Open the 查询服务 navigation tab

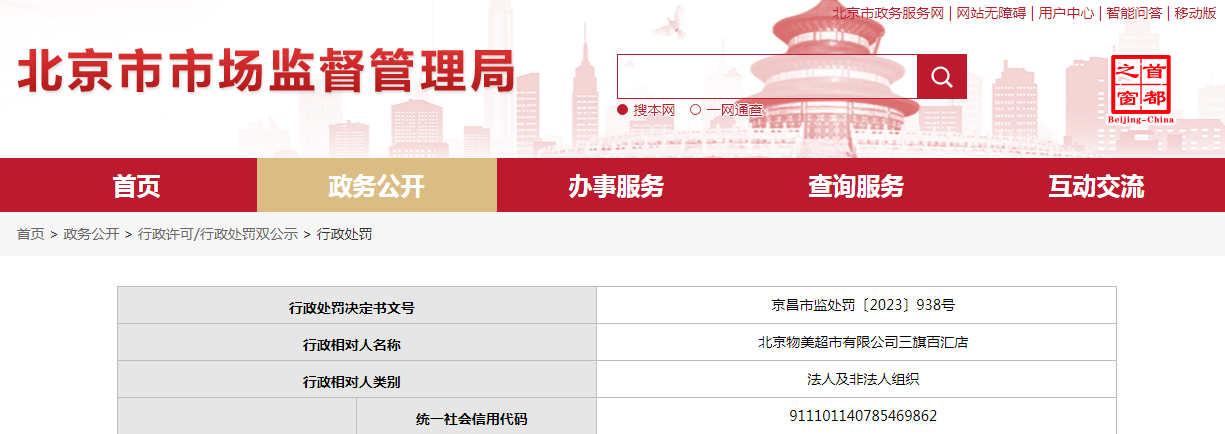point(857,186)
